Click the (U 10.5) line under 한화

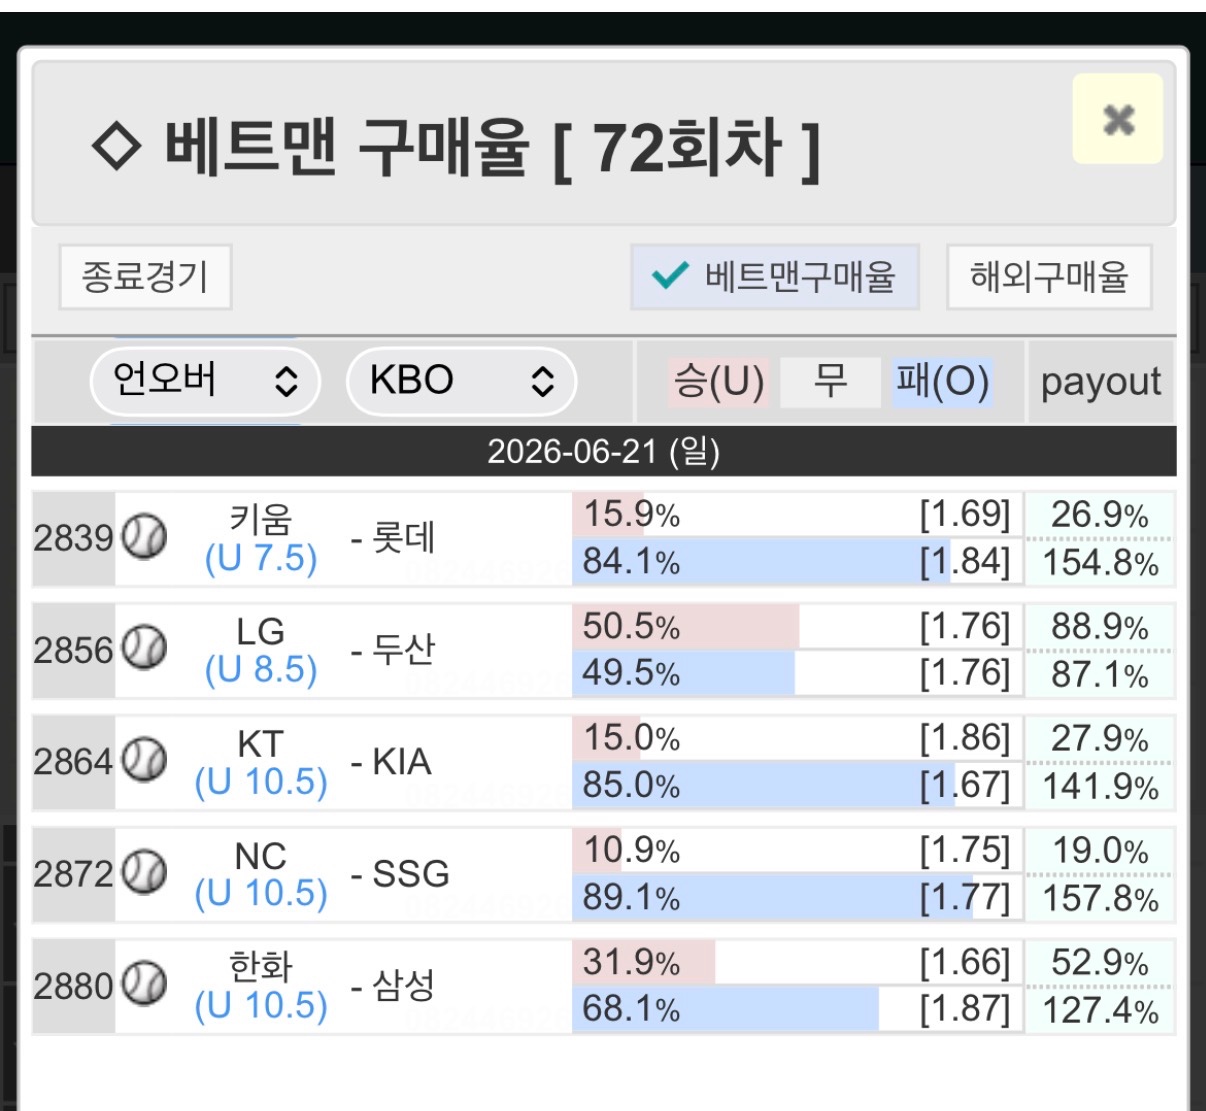[260, 1006]
